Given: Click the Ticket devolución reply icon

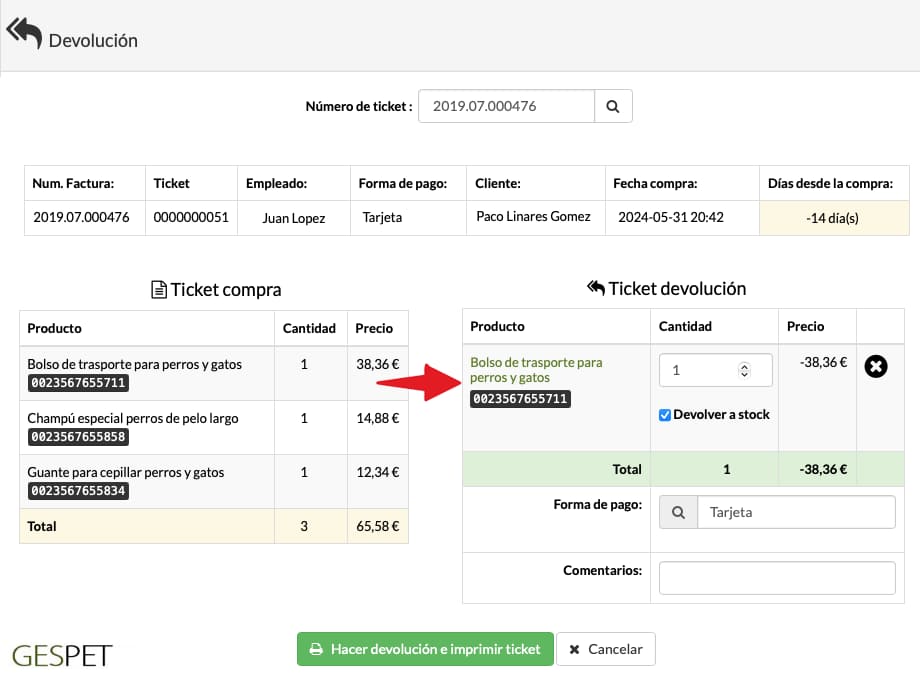Looking at the screenshot, I should click(596, 288).
